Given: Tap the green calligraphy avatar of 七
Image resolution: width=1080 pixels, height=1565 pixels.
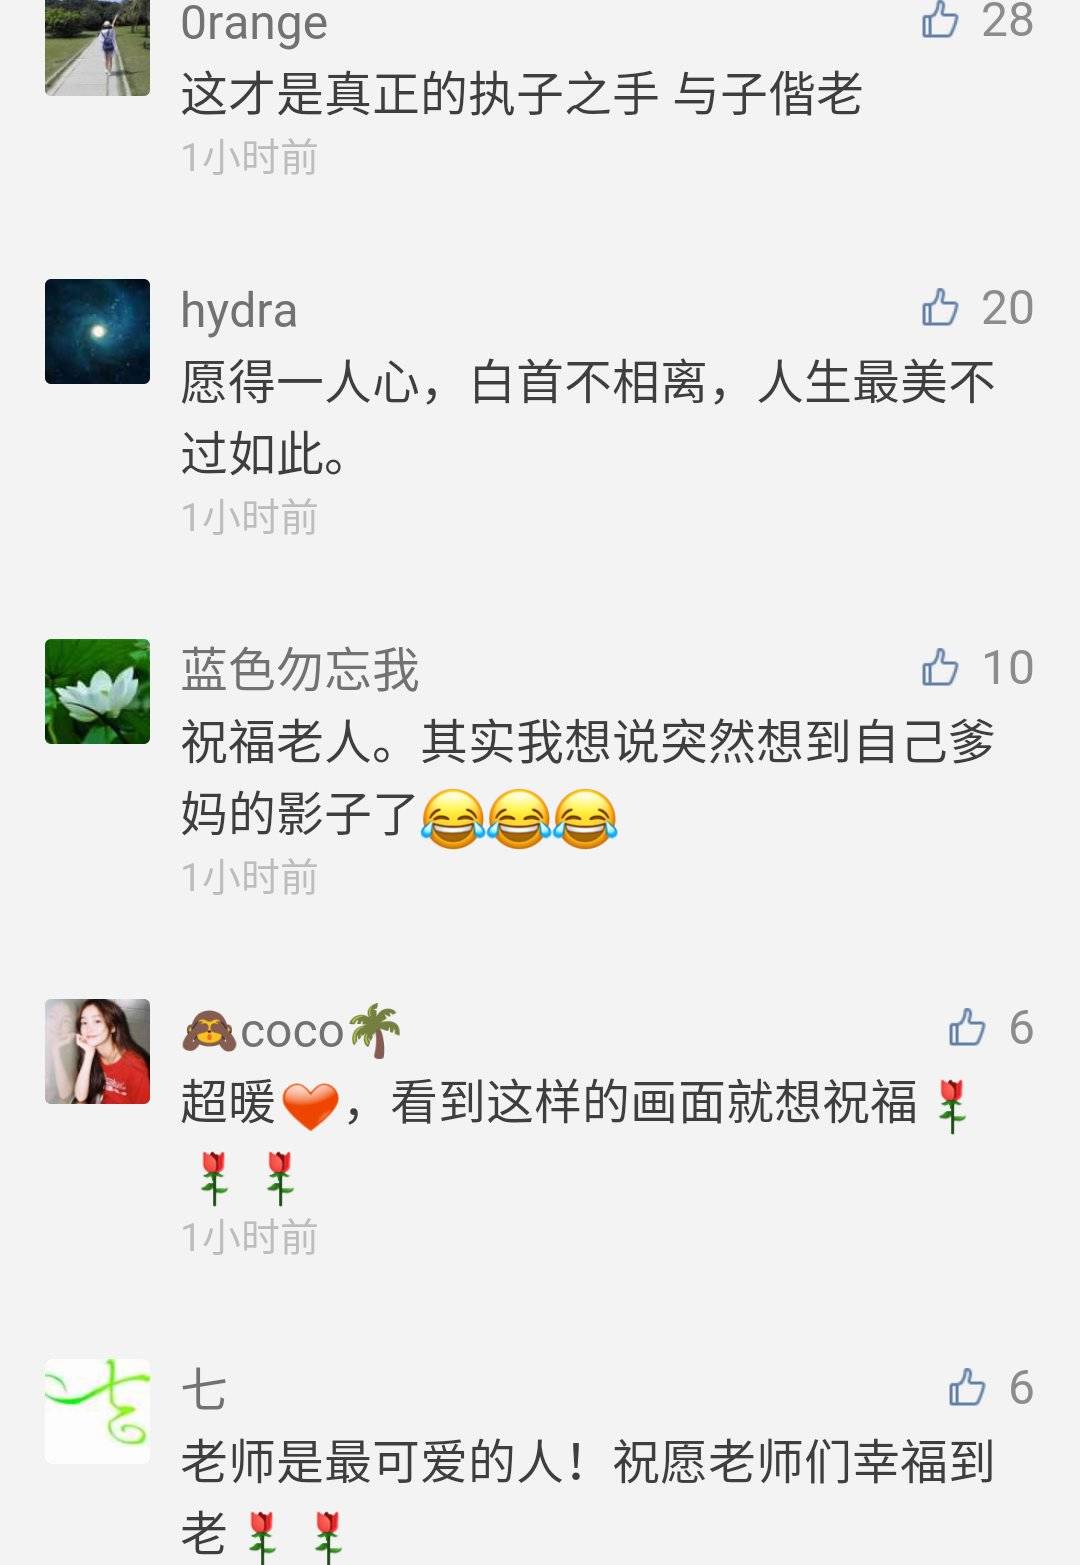Looking at the screenshot, I should 97,1411.
